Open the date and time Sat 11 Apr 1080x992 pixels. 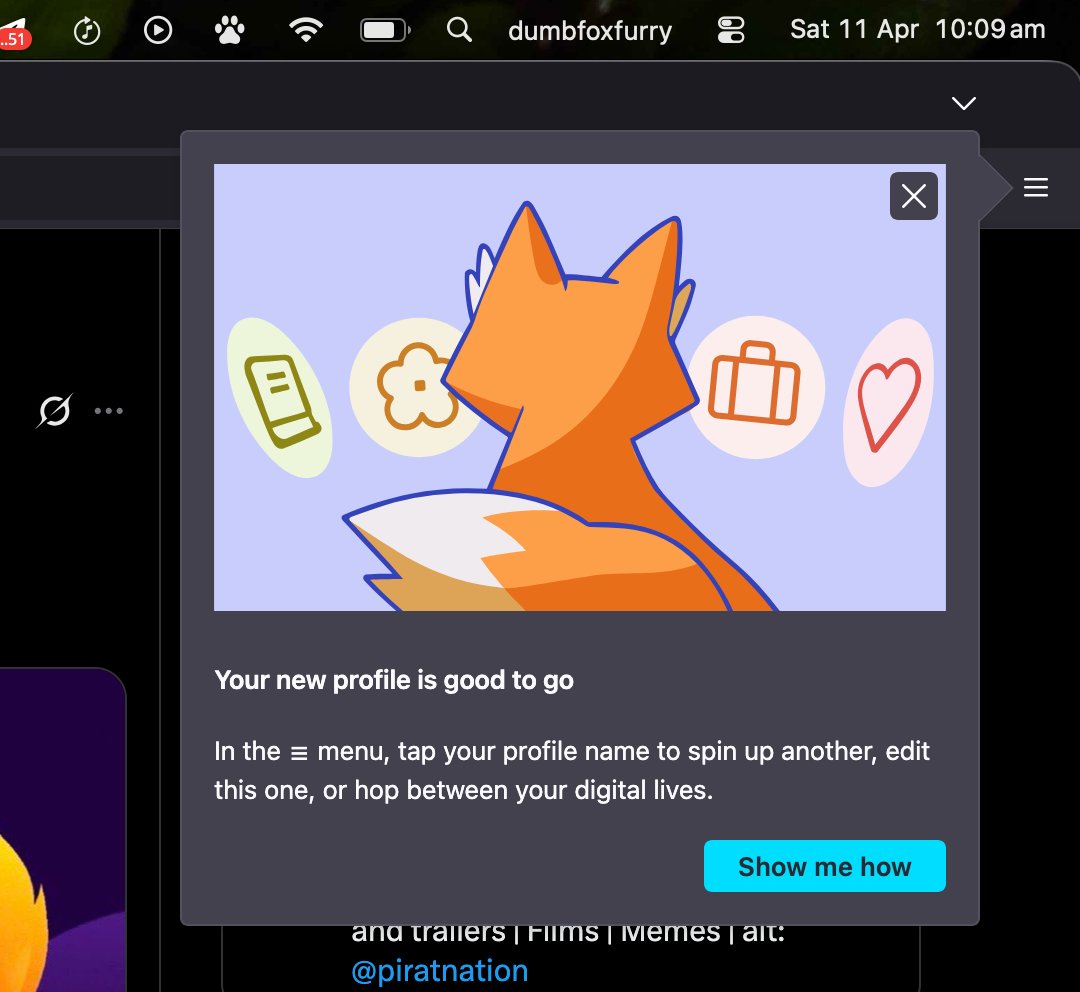click(917, 30)
